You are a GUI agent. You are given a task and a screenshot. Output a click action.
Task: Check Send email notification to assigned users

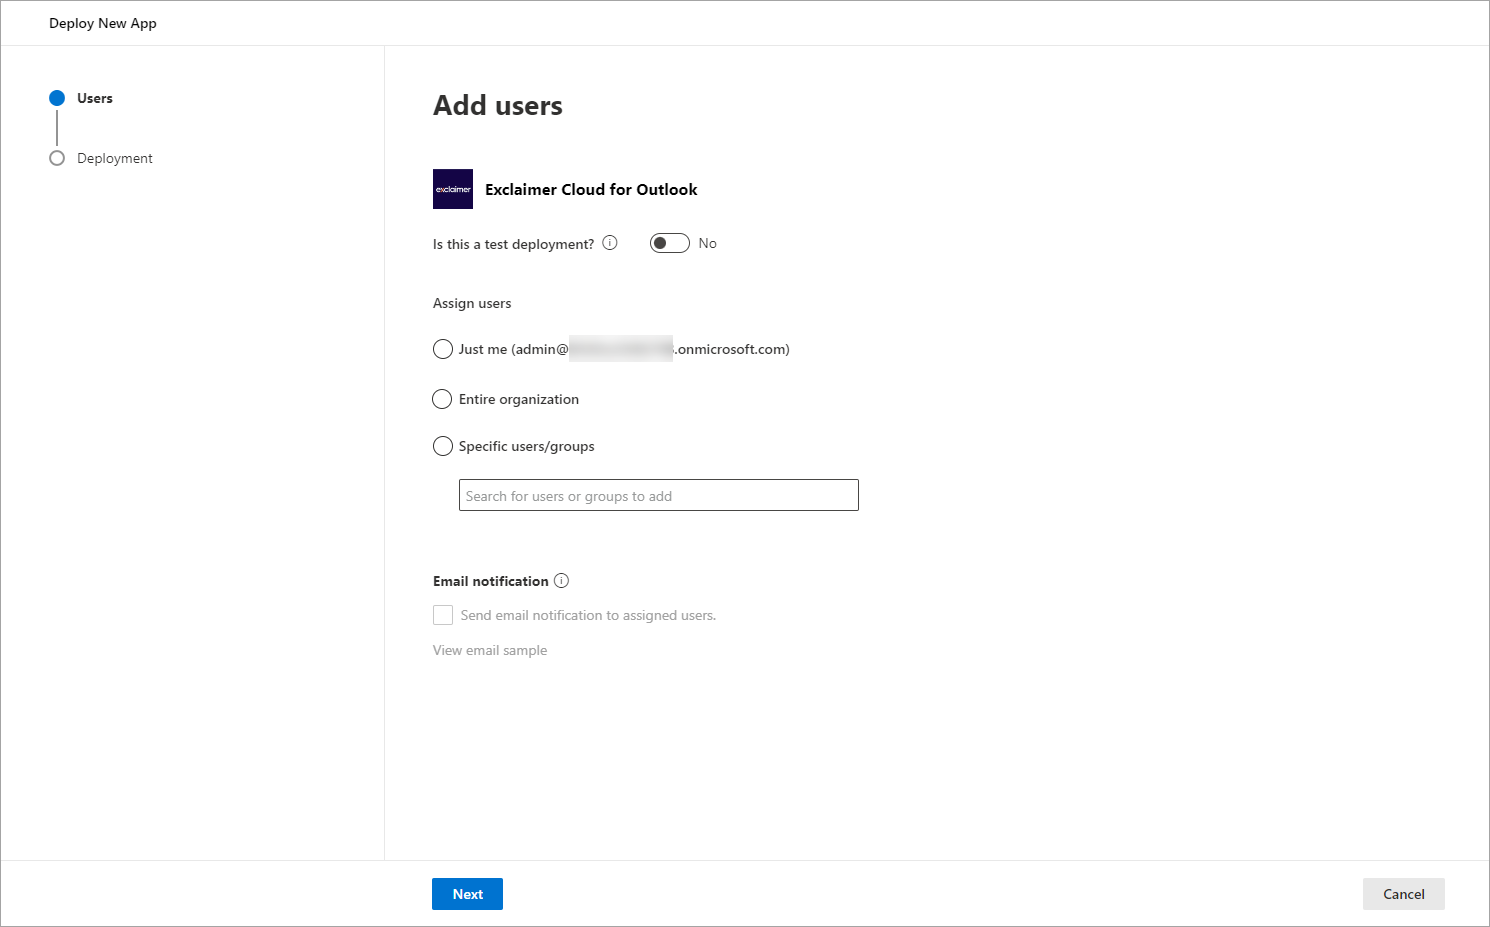[443, 615]
